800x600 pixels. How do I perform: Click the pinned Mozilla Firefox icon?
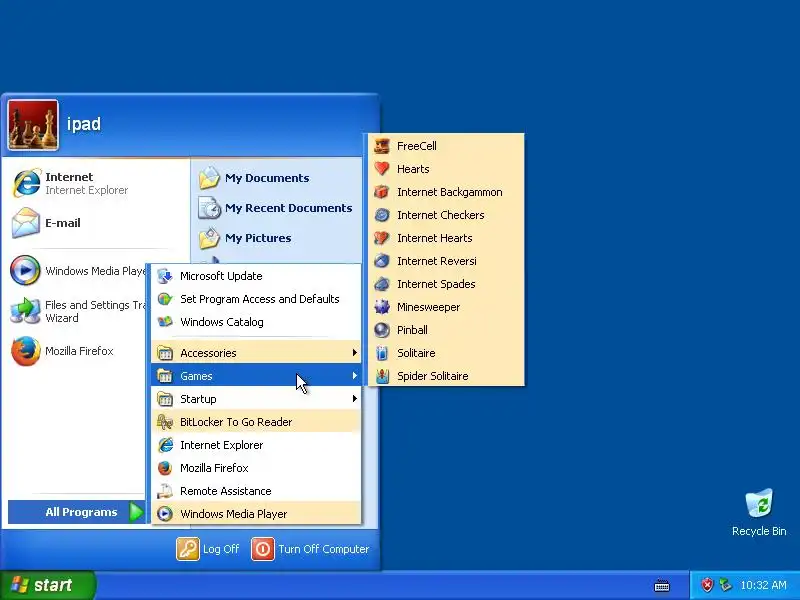(26, 351)
